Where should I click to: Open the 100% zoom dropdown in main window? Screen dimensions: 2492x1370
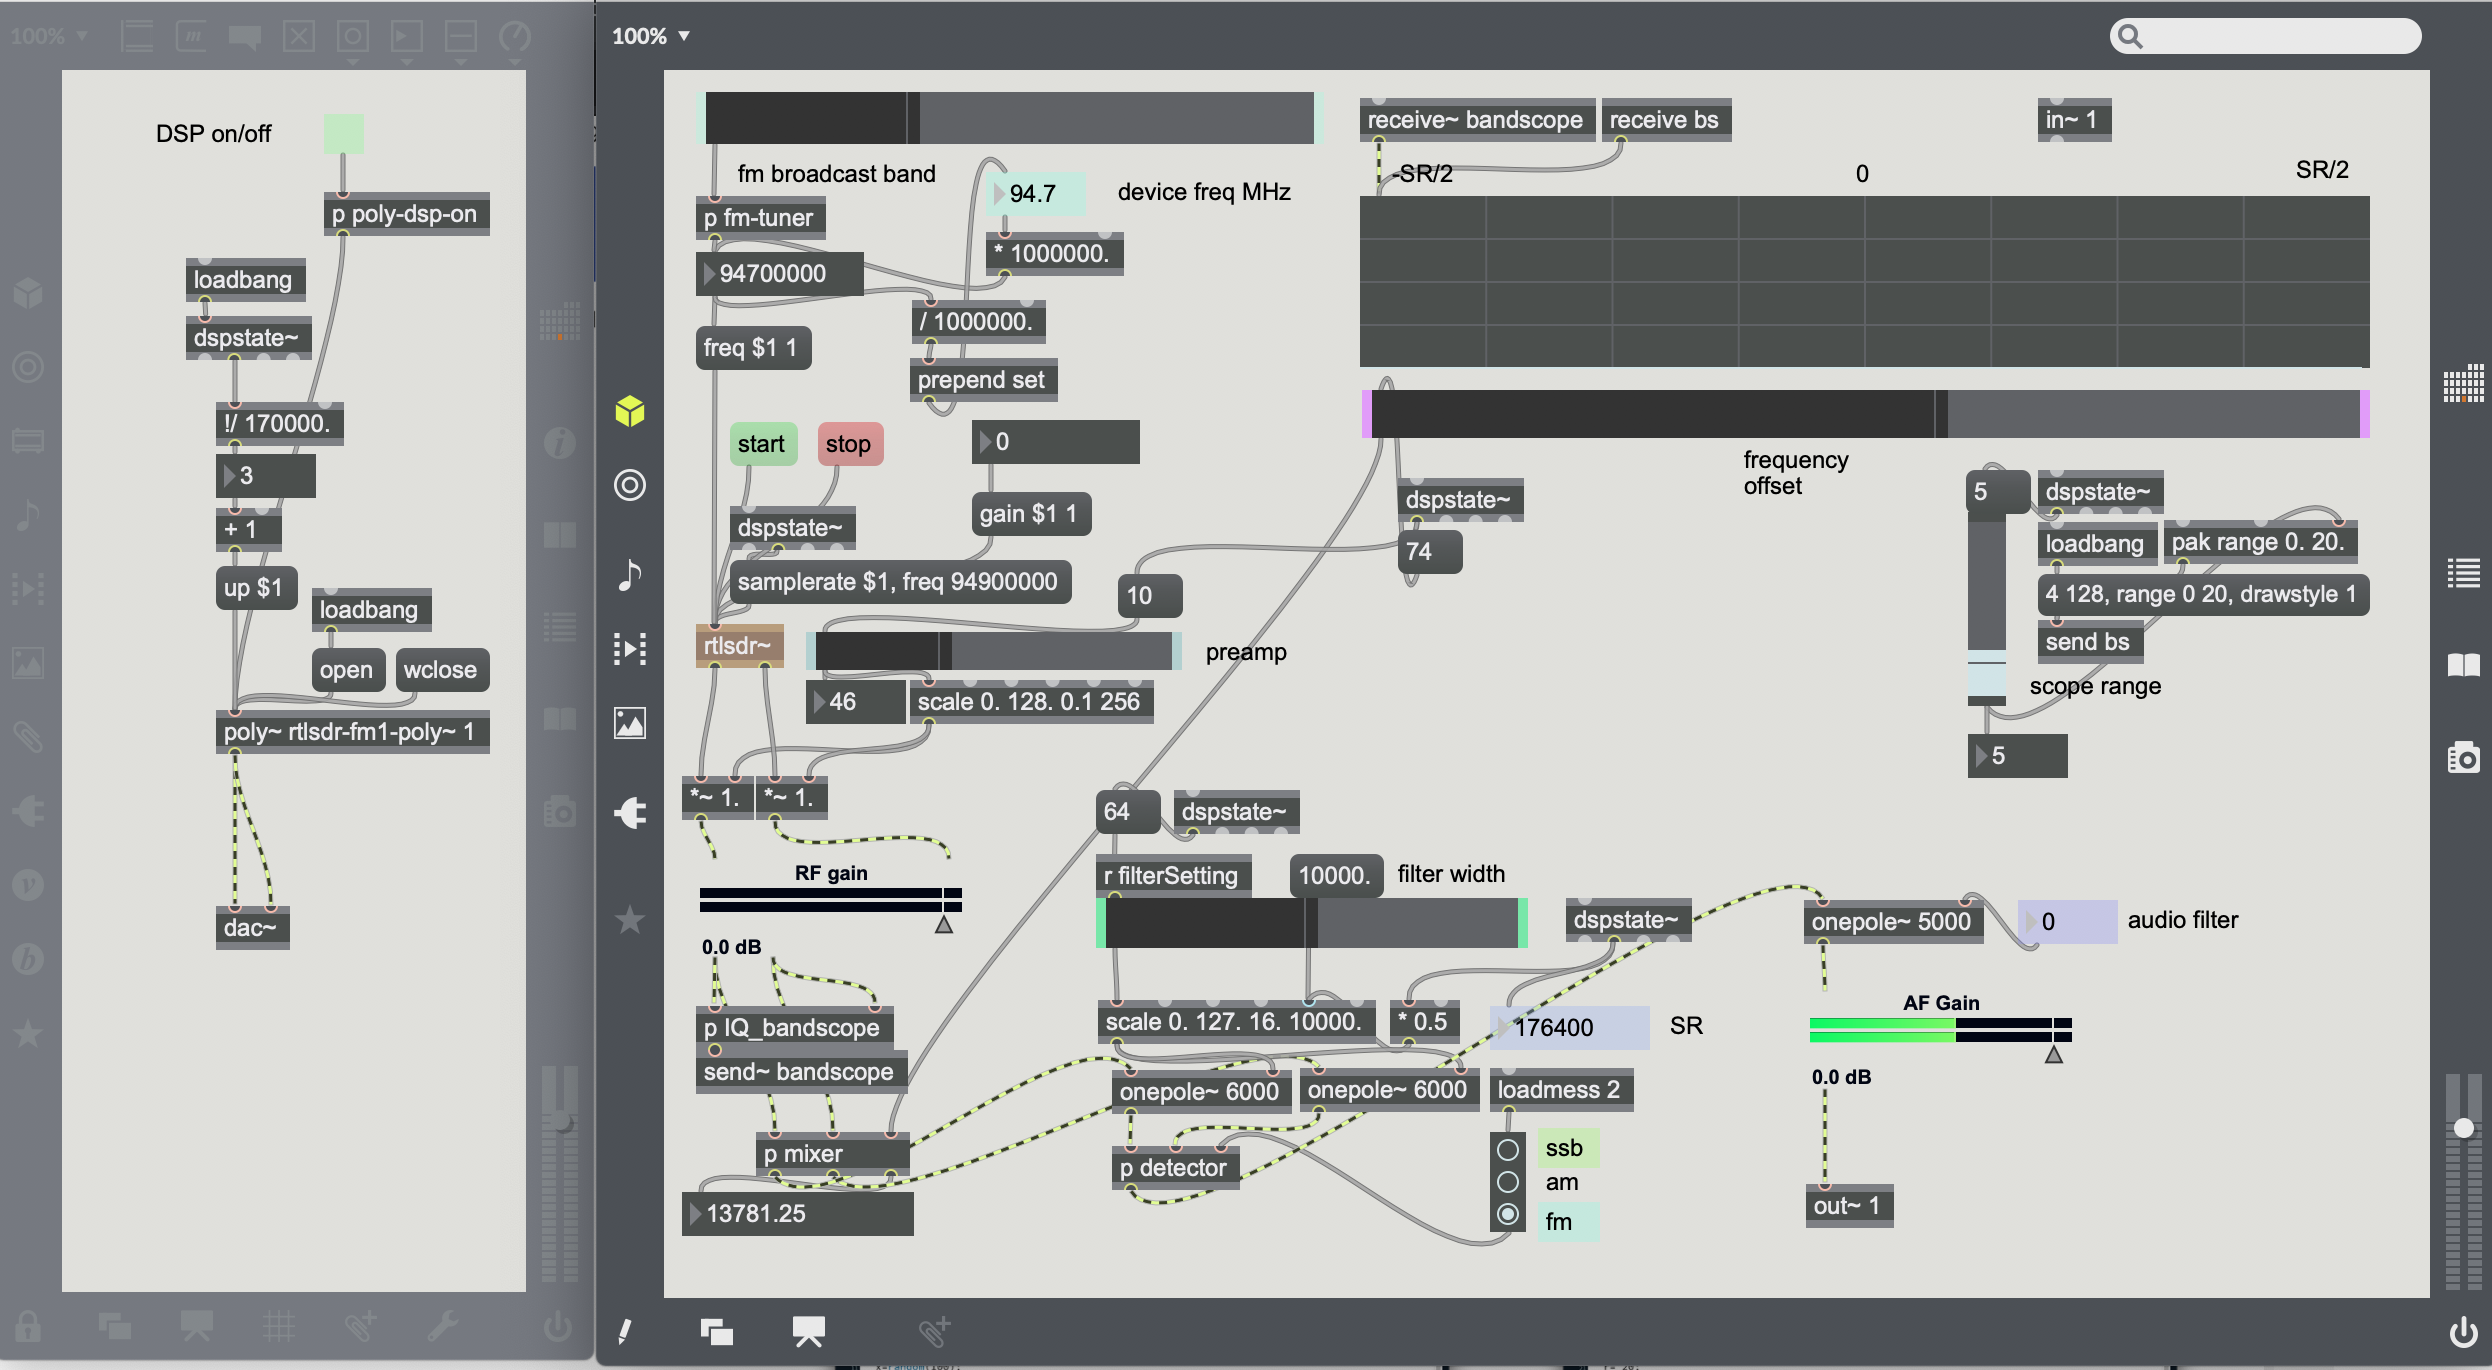pyautogui.click(x=651, y=37)
